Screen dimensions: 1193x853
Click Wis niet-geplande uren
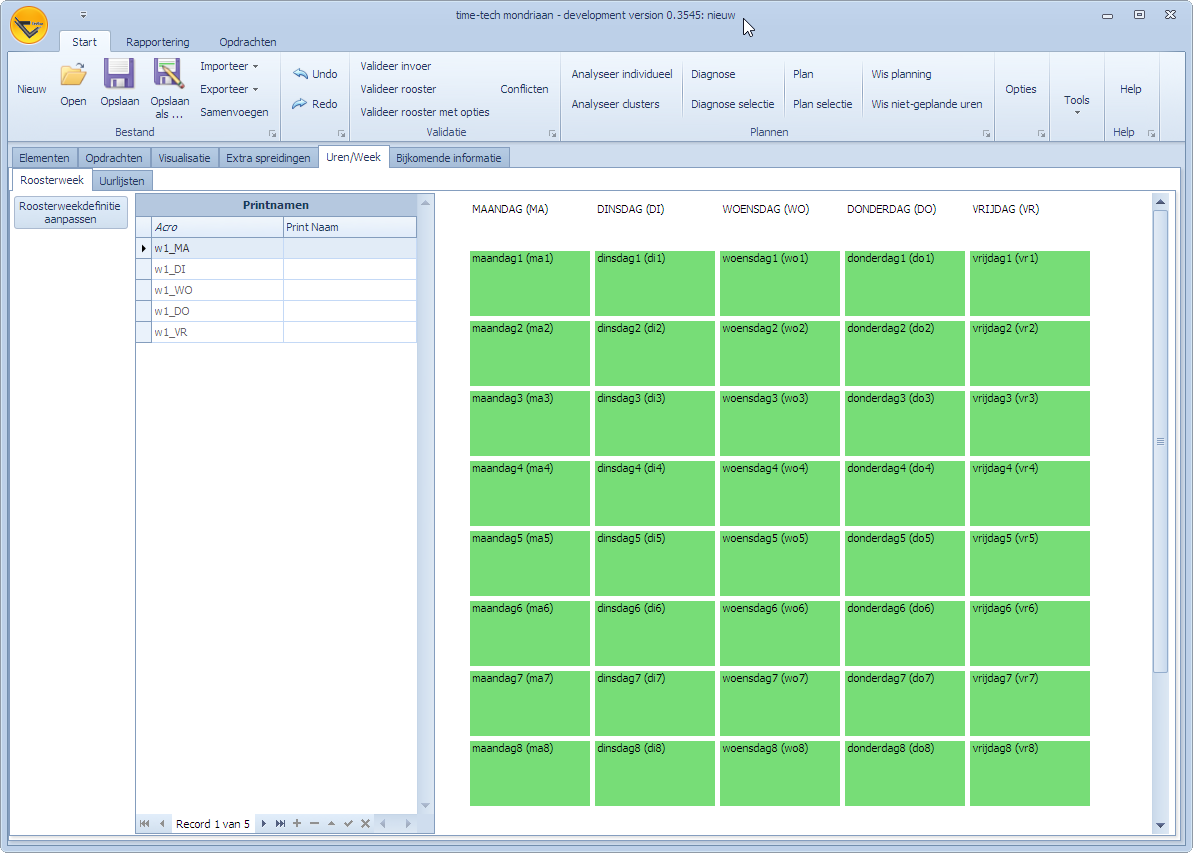(x=927, y=104)
